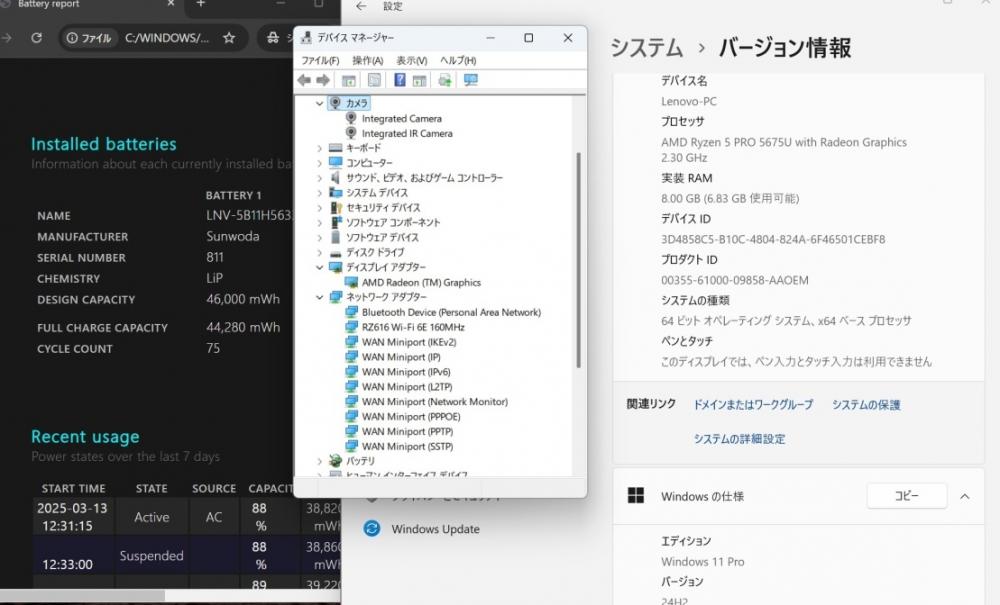The height and width of the screenshot is (605, 1000).
Task: Open Windows Update in Settings sidebar
Action: pos(436,529)
